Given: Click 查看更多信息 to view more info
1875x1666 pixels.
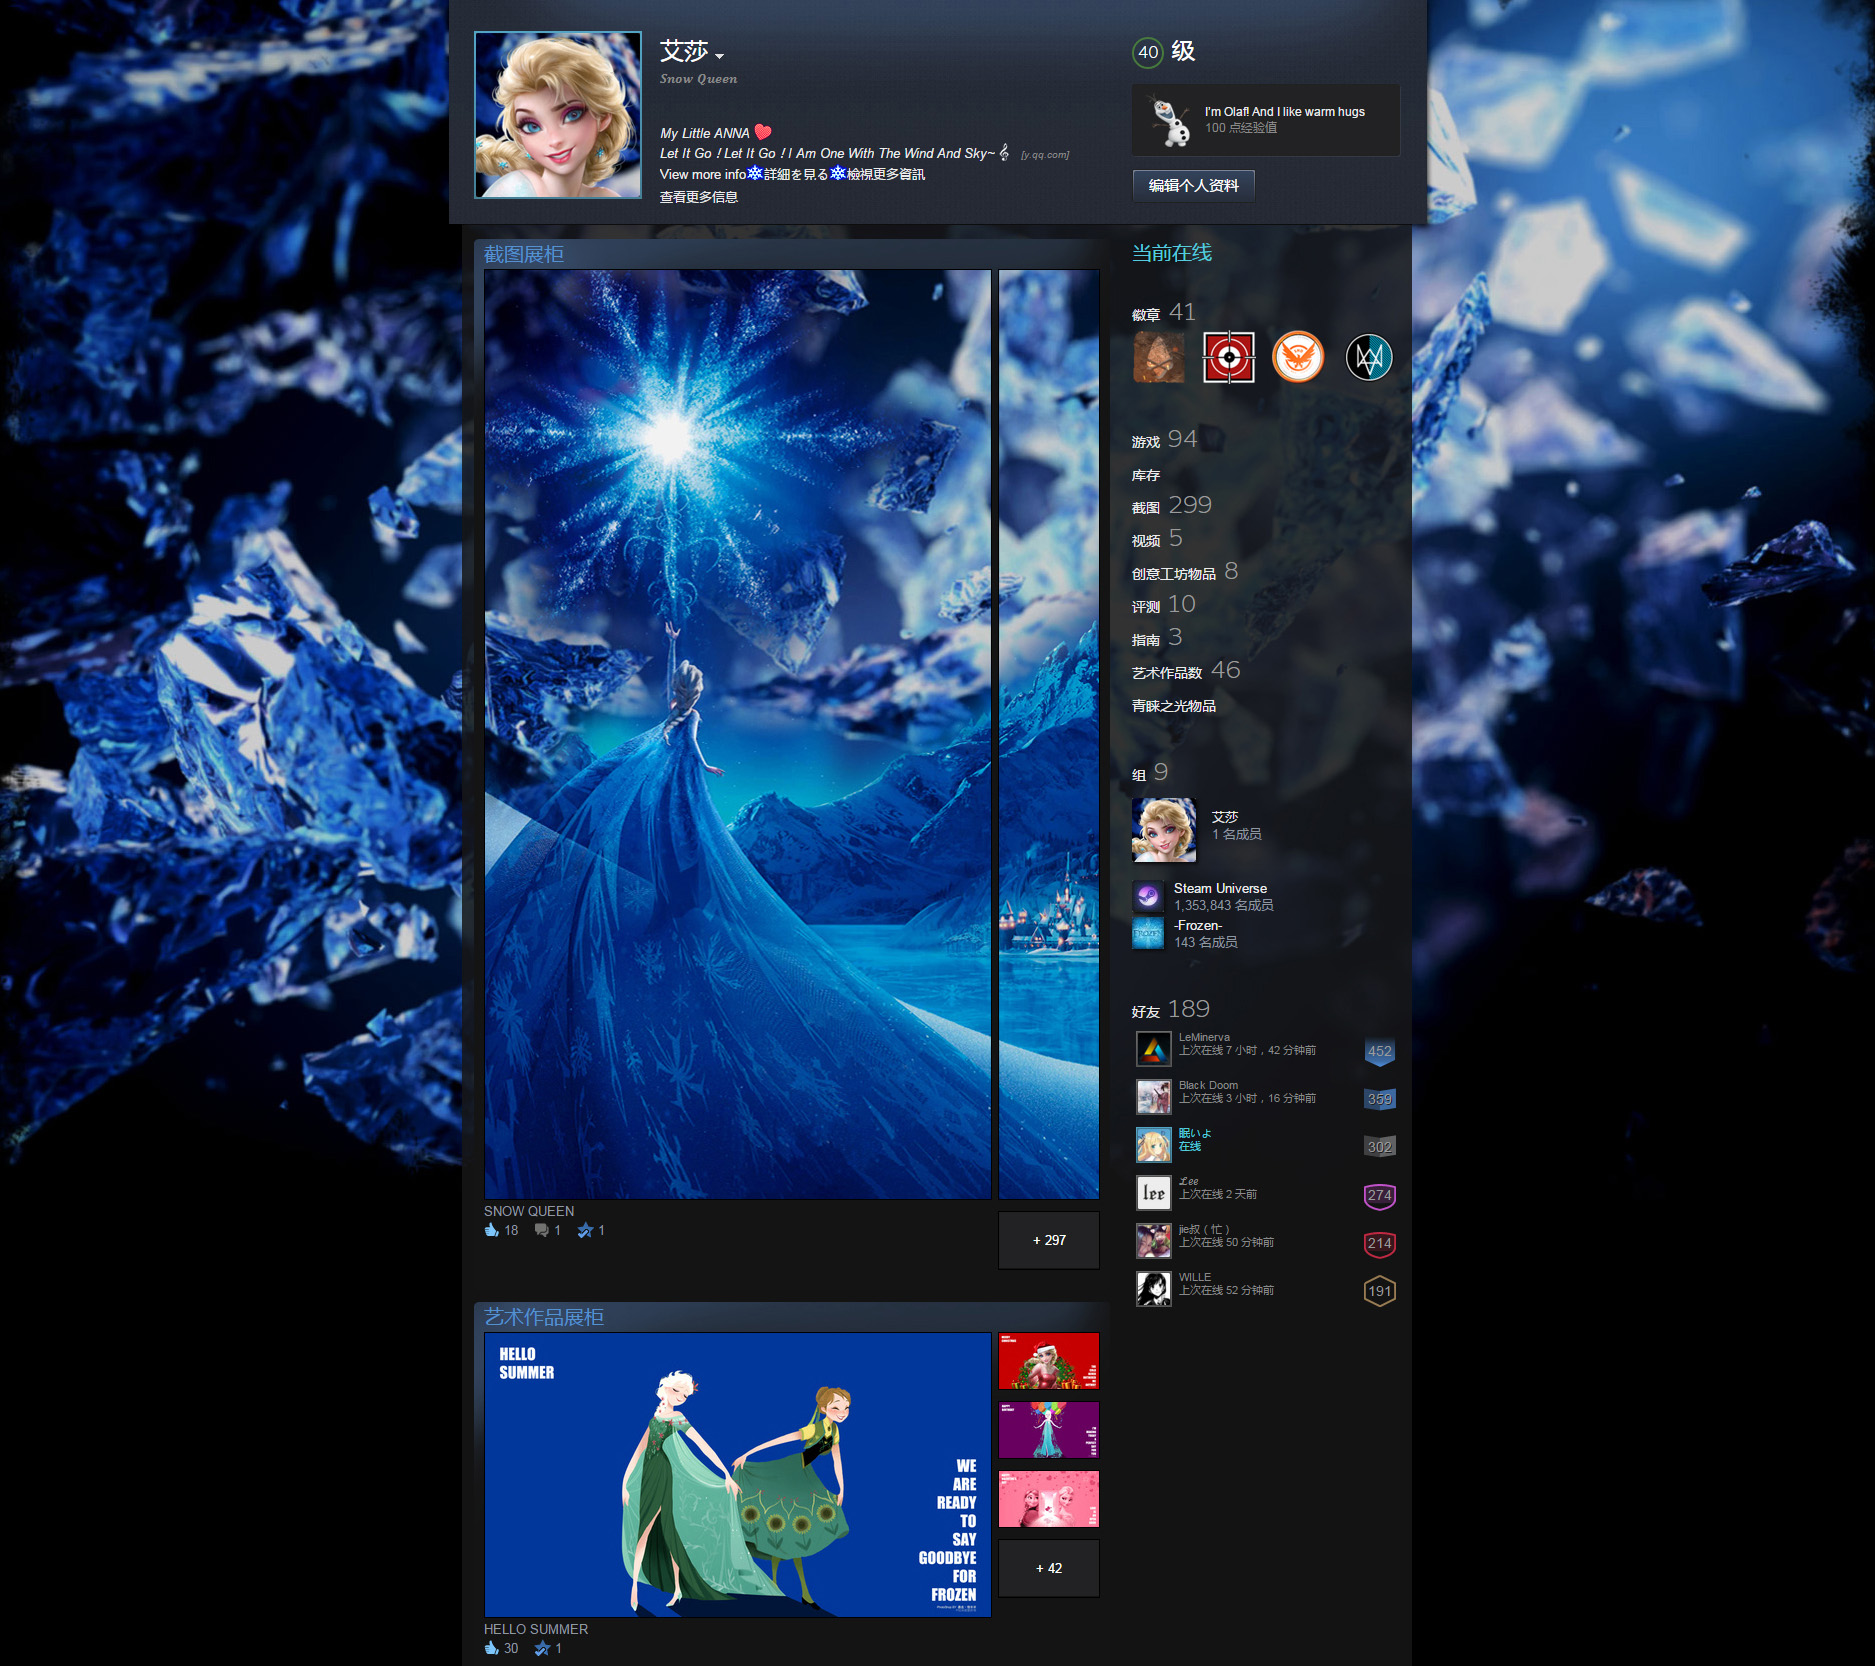Looking at the screenshot, I should click(699, 197).
